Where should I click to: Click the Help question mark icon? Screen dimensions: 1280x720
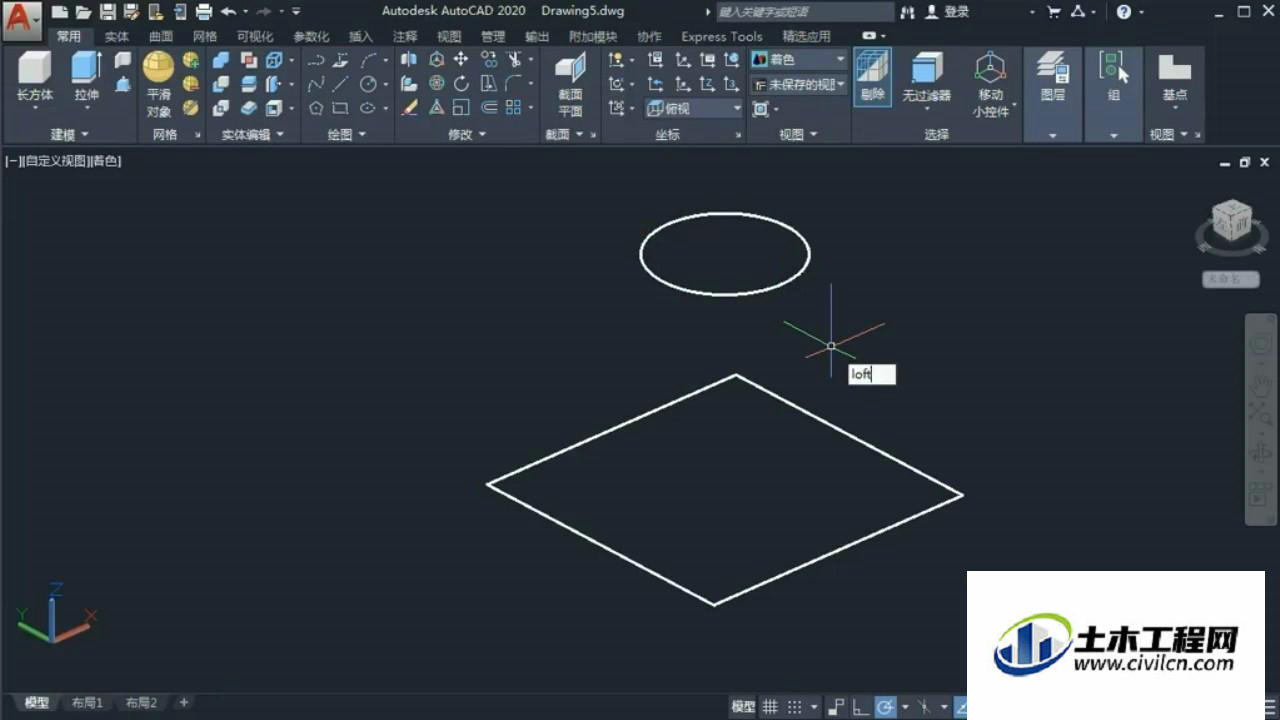[1124, 12]
